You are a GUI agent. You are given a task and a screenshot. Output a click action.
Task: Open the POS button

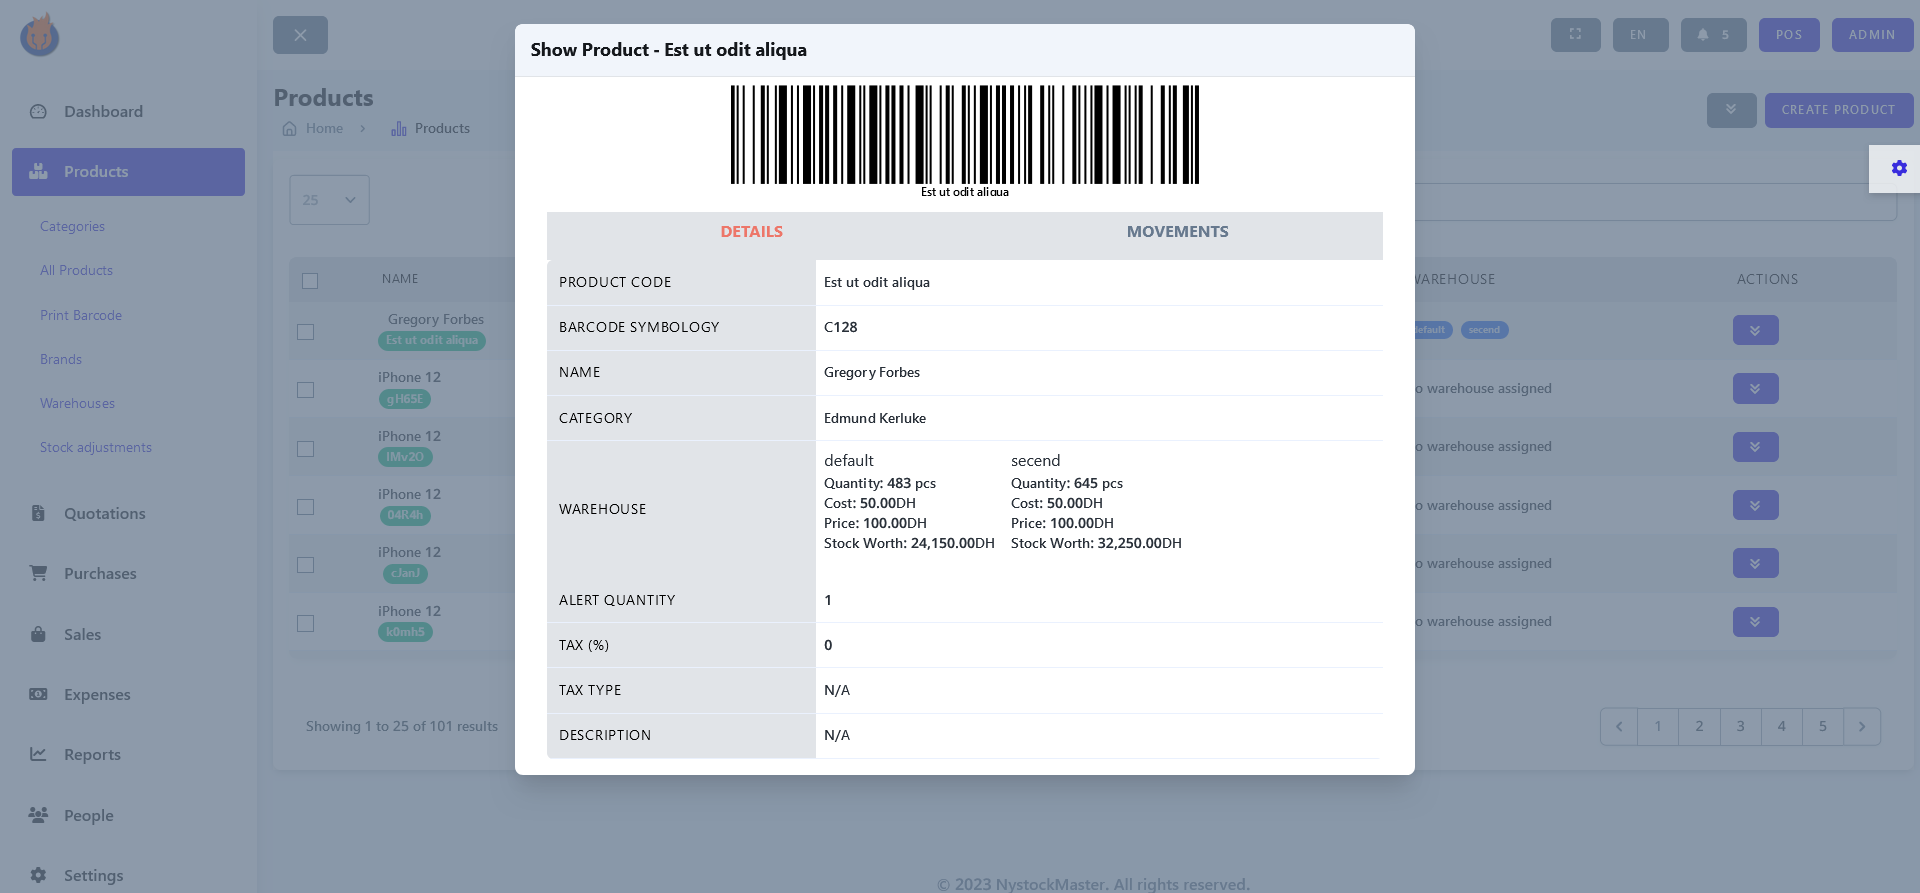pos(1789,34)
